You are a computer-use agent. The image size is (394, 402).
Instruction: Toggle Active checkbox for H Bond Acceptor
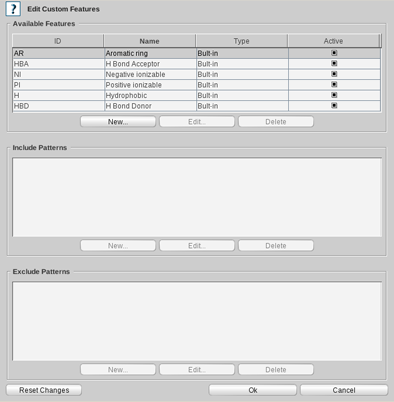click(x=334, y=63)
